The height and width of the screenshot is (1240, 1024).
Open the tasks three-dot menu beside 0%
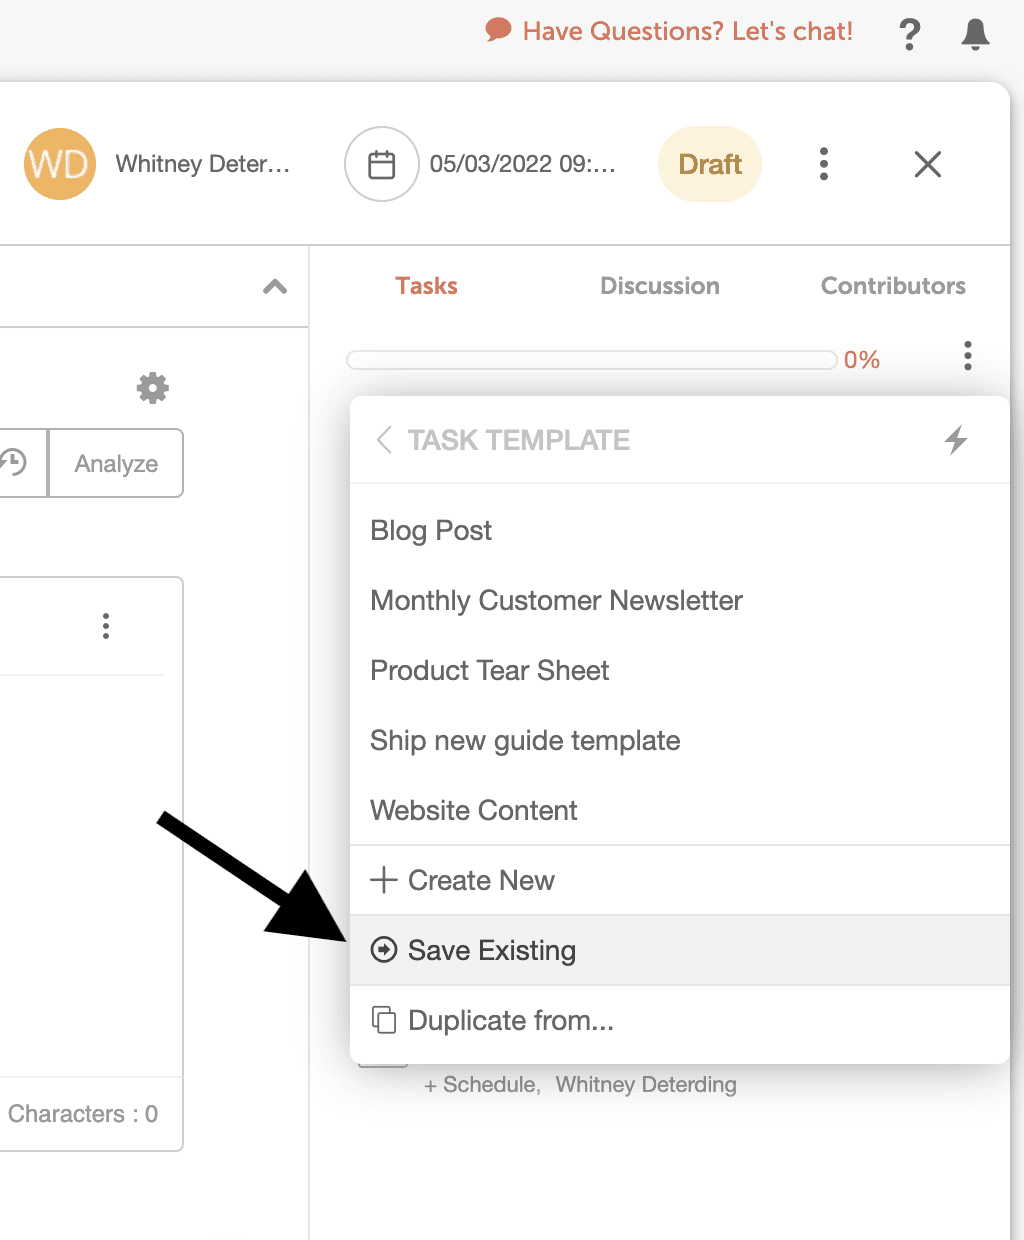pyautogui.click(x=968, y=356)
